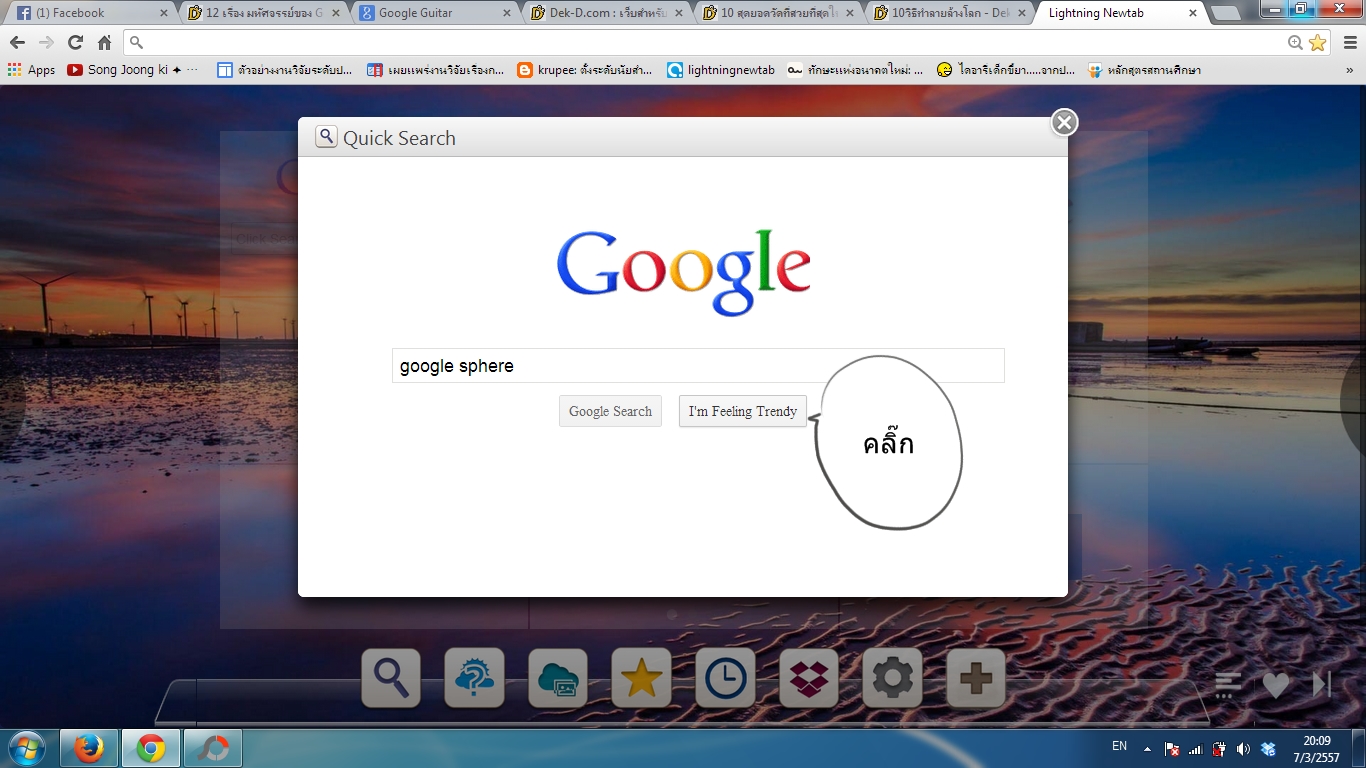Screen dimensions: 1366x768
Task: Go back with Chrome's back arrow
Action: (x=17, y=43)
